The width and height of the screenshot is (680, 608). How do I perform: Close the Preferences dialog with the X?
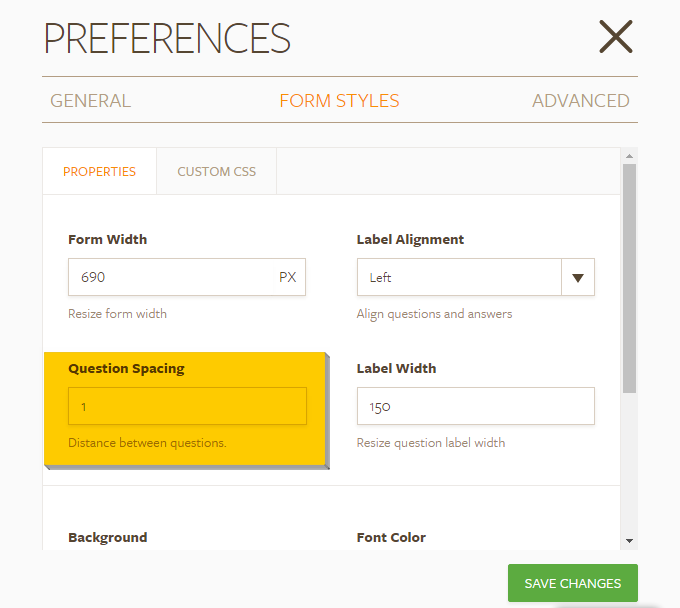point(616,37)
